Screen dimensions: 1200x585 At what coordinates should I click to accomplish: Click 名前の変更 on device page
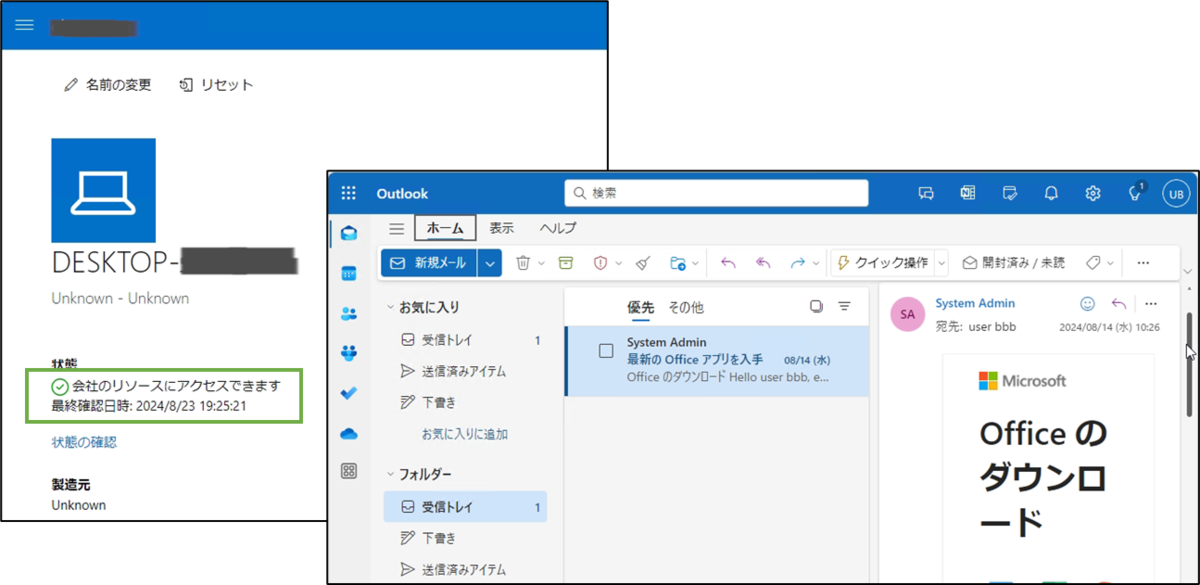coord(107,85)
